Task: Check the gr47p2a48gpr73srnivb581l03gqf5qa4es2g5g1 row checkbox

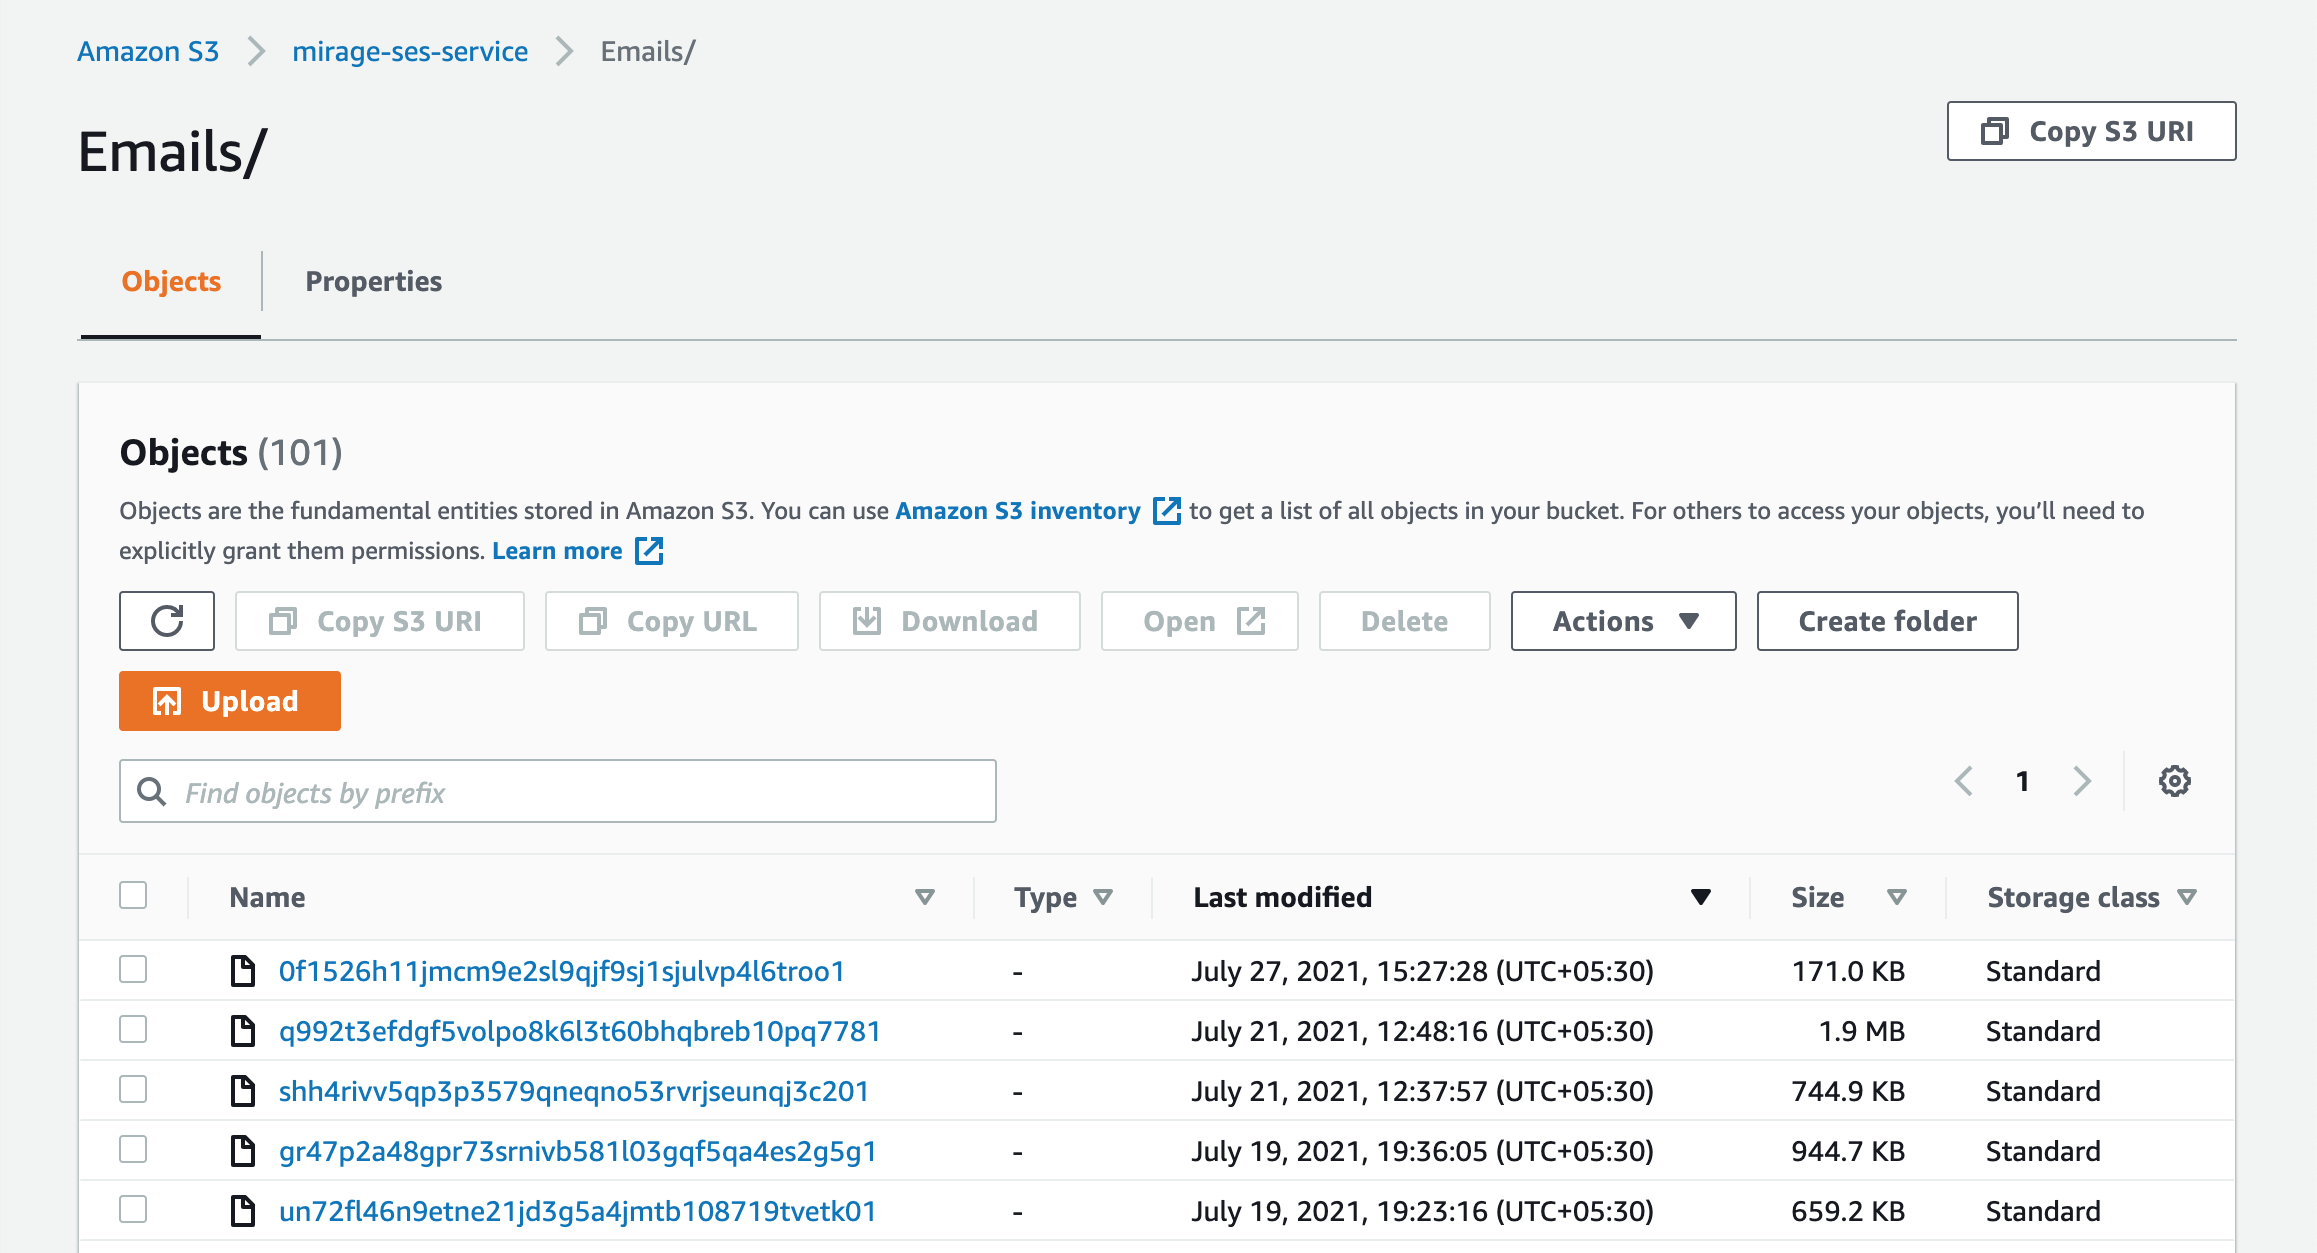Action: click(133, 1149)
